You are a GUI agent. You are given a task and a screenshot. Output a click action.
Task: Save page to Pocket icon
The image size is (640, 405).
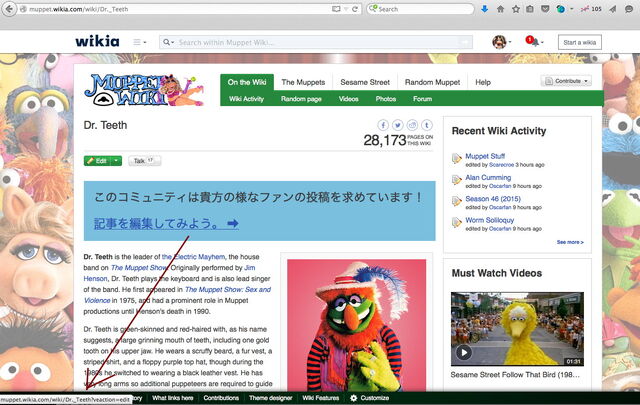545,9
